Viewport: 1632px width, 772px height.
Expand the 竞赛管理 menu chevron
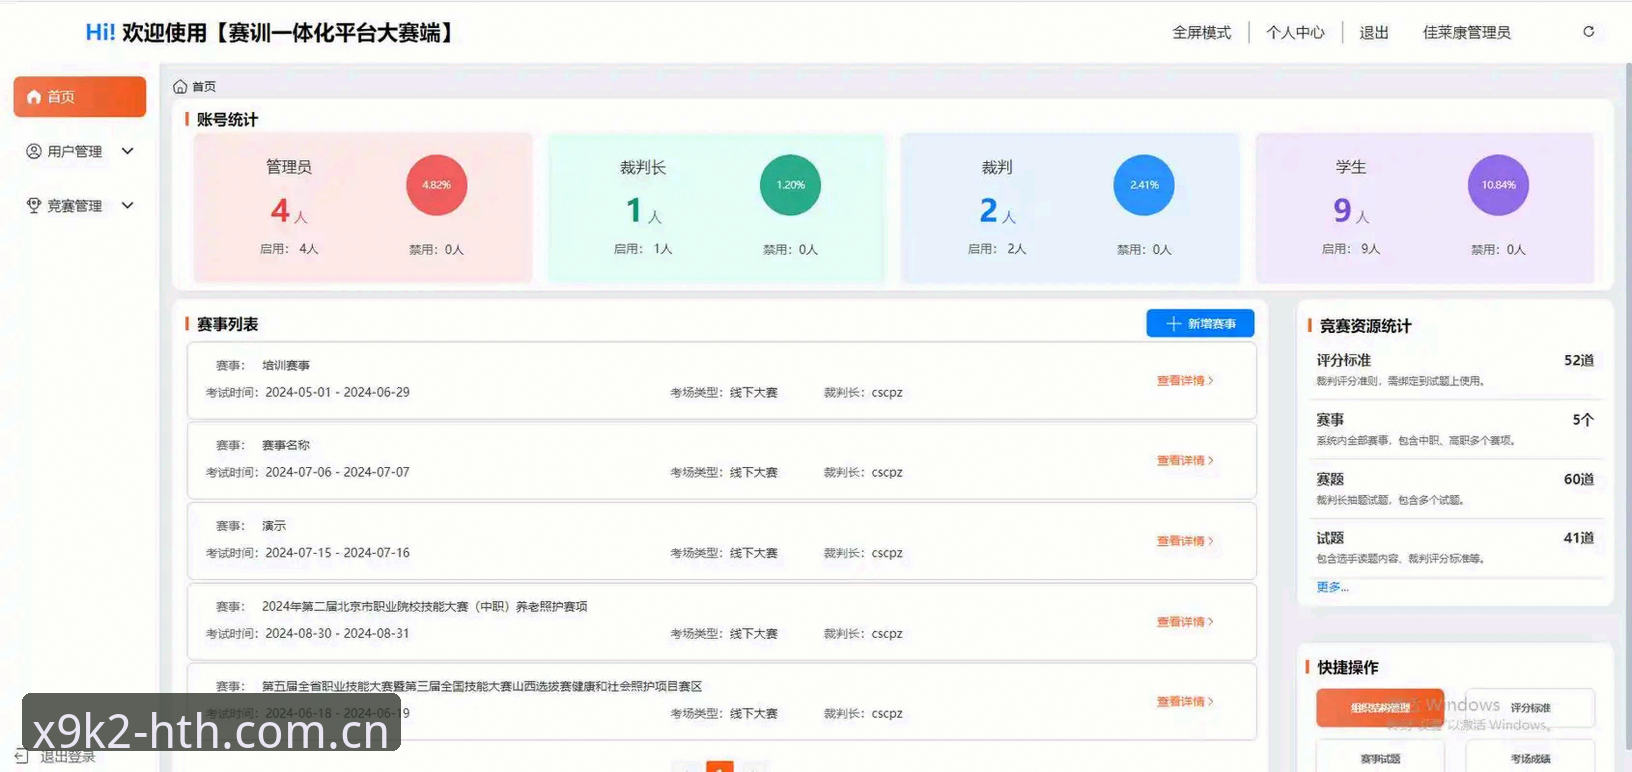pos(128,205)
